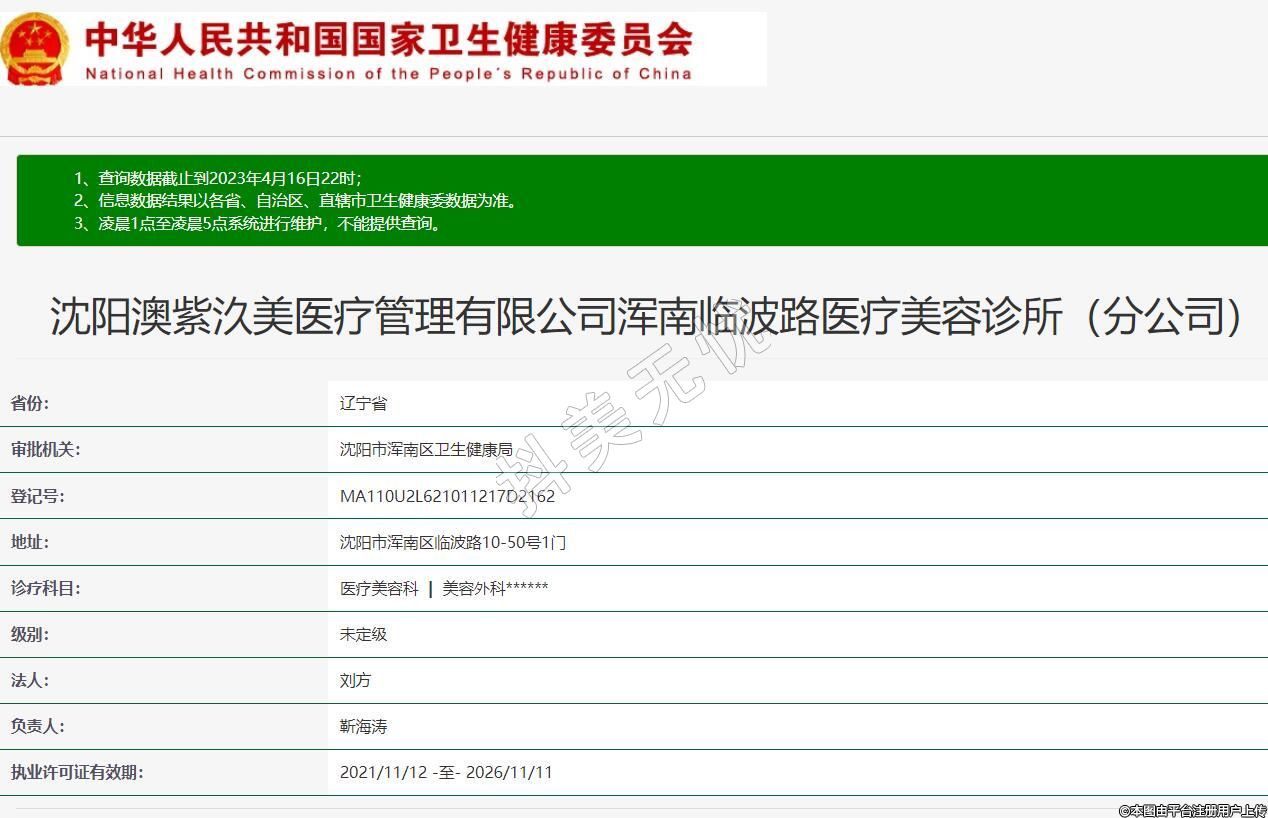Select the address 沈阳市浑南区临波路10-50号1门
The image size is (1268, 818).
click(453, 542)
